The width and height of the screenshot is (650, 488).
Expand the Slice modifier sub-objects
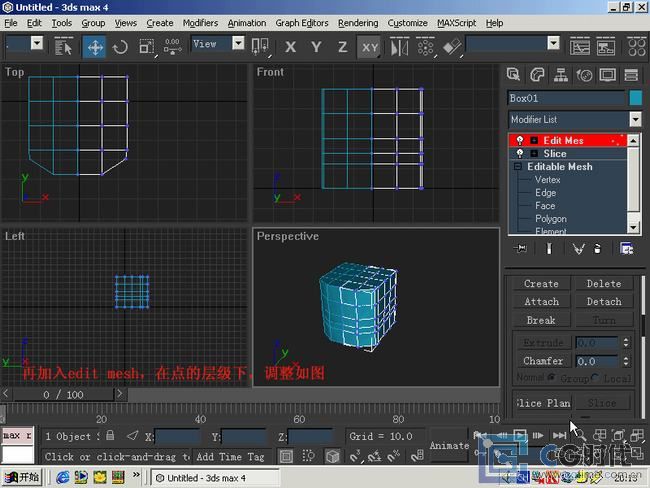(x=534, y=154)
